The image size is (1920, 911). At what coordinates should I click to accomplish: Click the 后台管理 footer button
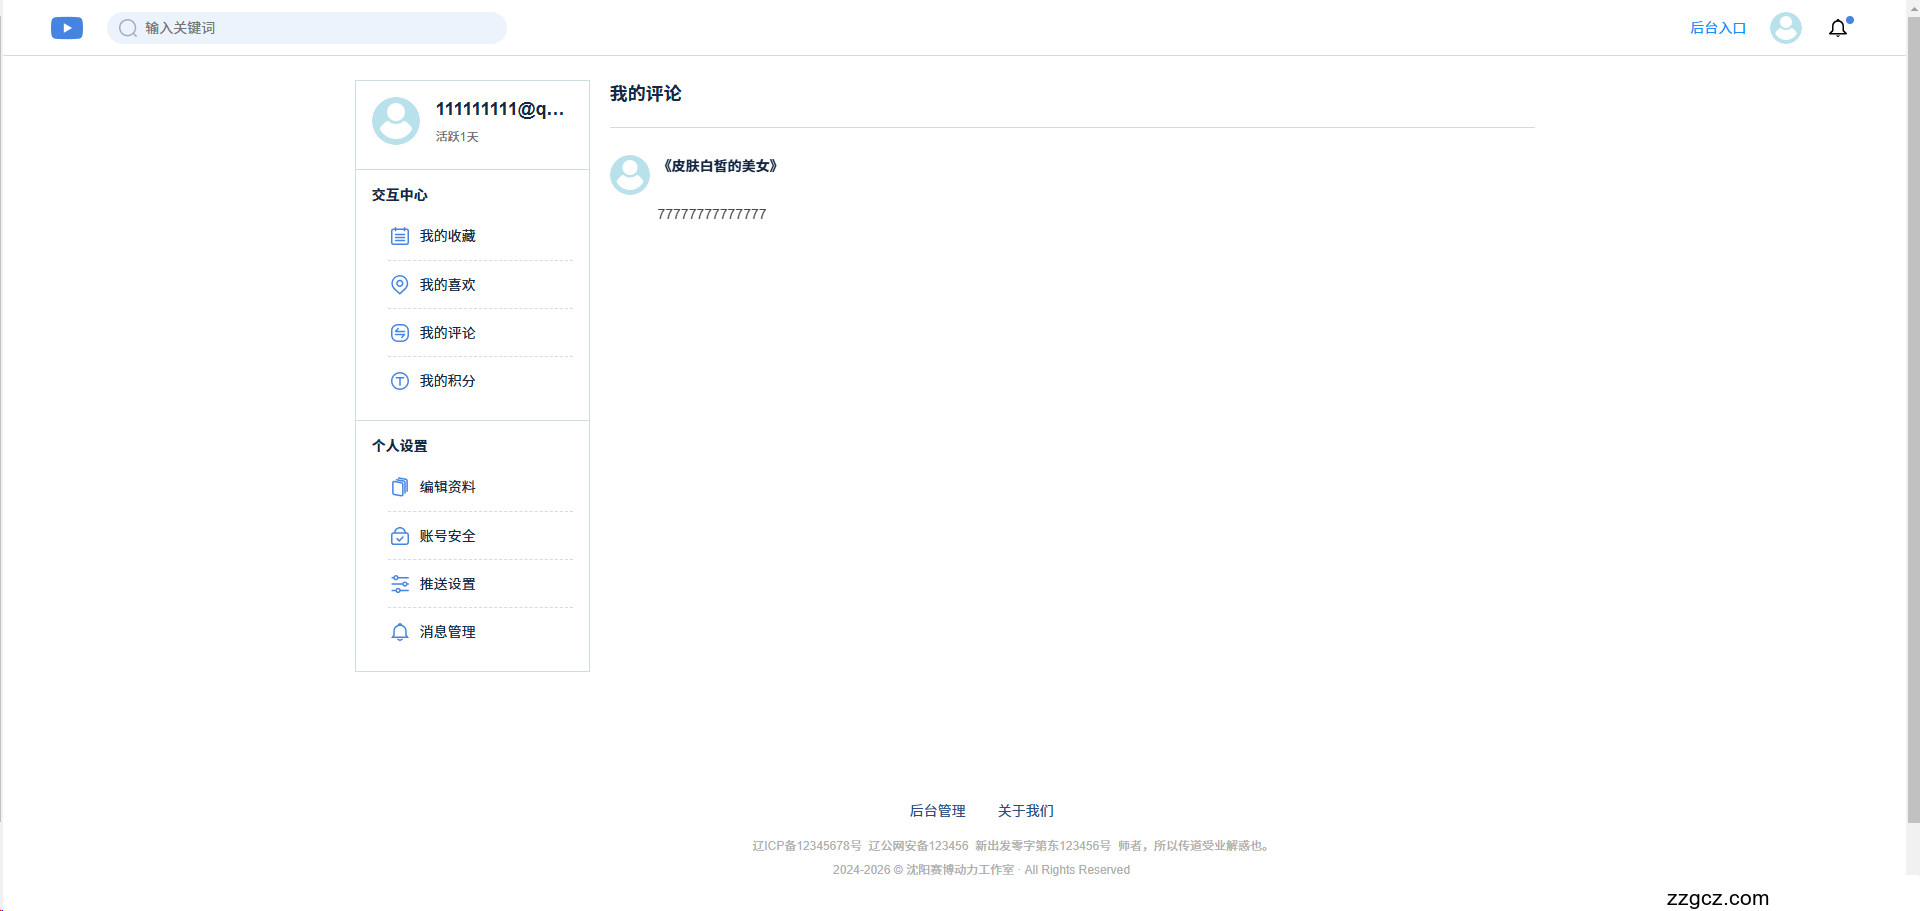pos(937,811)
